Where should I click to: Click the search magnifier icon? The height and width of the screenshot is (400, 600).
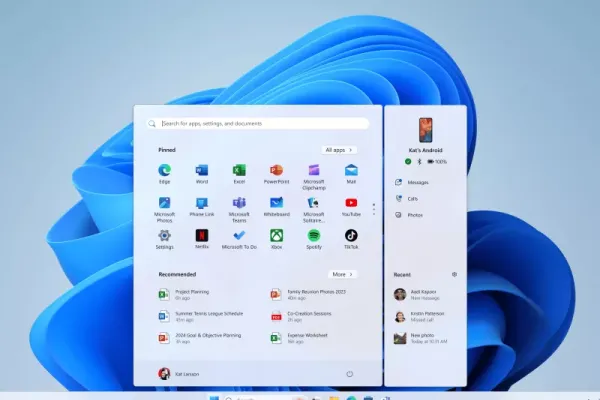coord(152,124)
